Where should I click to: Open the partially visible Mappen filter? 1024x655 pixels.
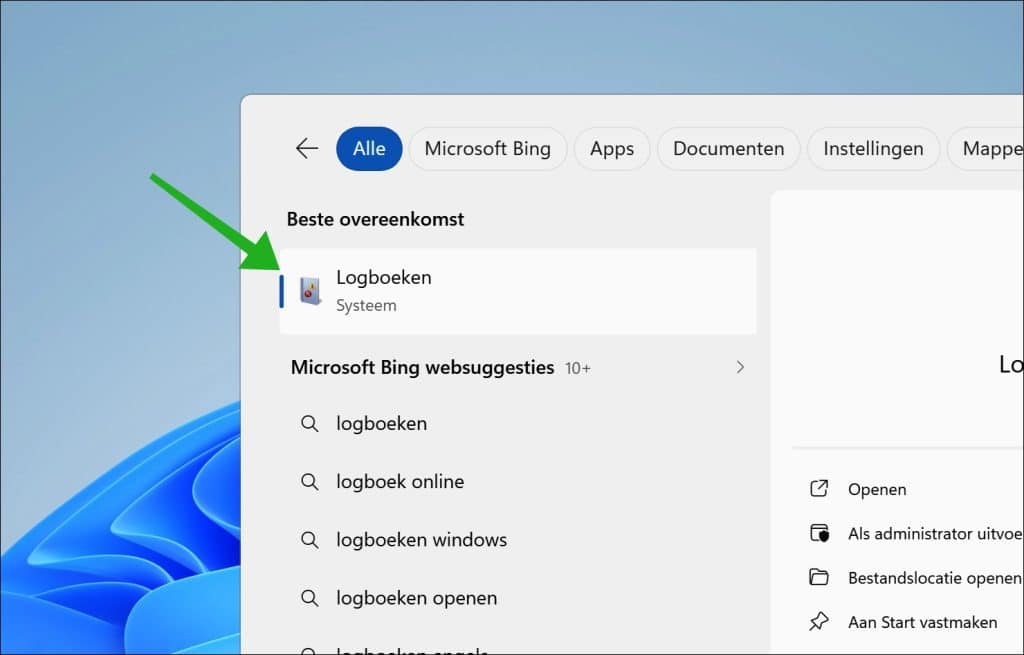[x=985, y=149]
